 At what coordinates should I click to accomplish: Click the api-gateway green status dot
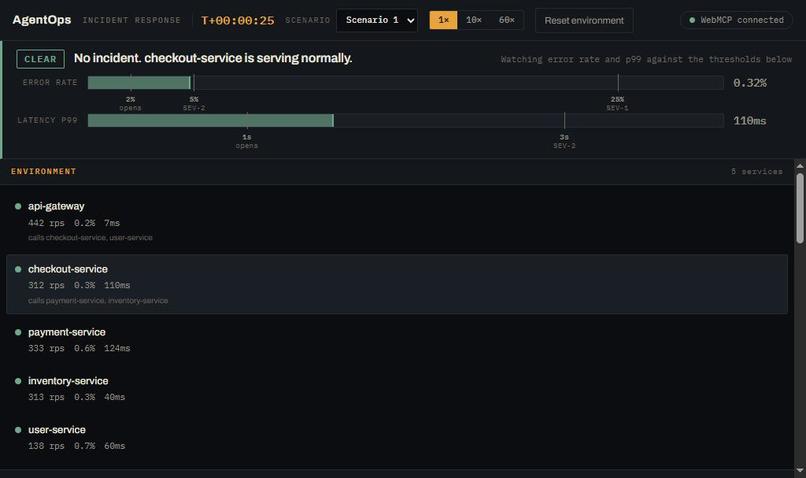pyautogui.click(x=18, y=206)
